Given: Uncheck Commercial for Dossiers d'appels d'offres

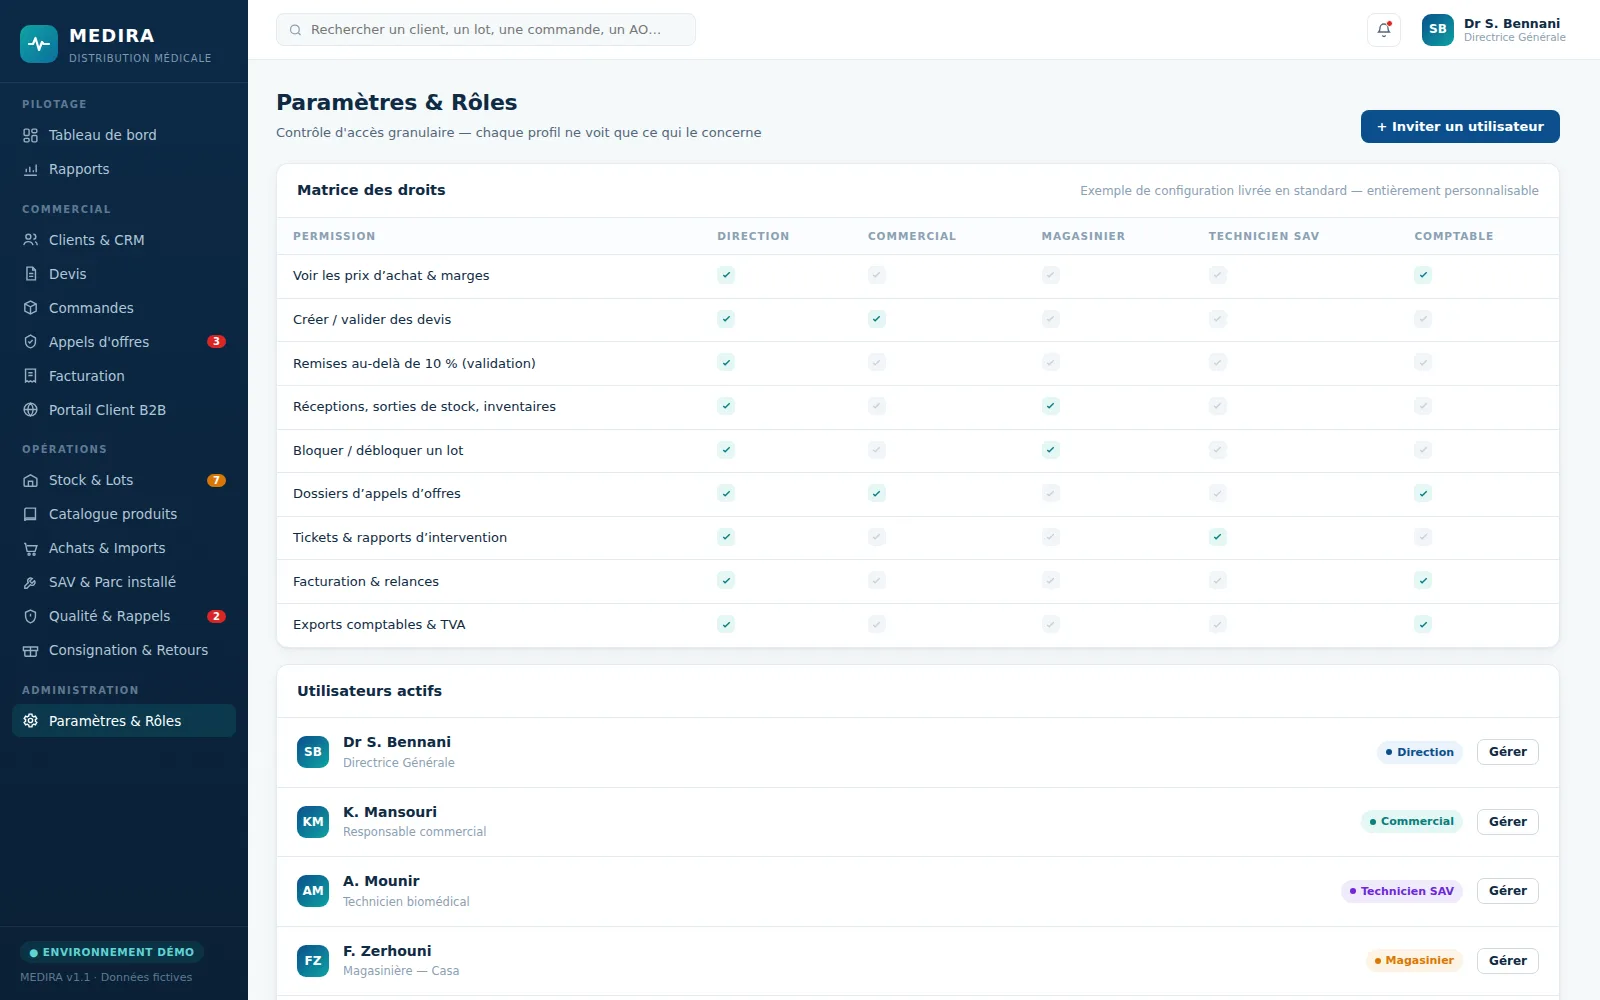Looking at the screenshot, I should (877, 493).
